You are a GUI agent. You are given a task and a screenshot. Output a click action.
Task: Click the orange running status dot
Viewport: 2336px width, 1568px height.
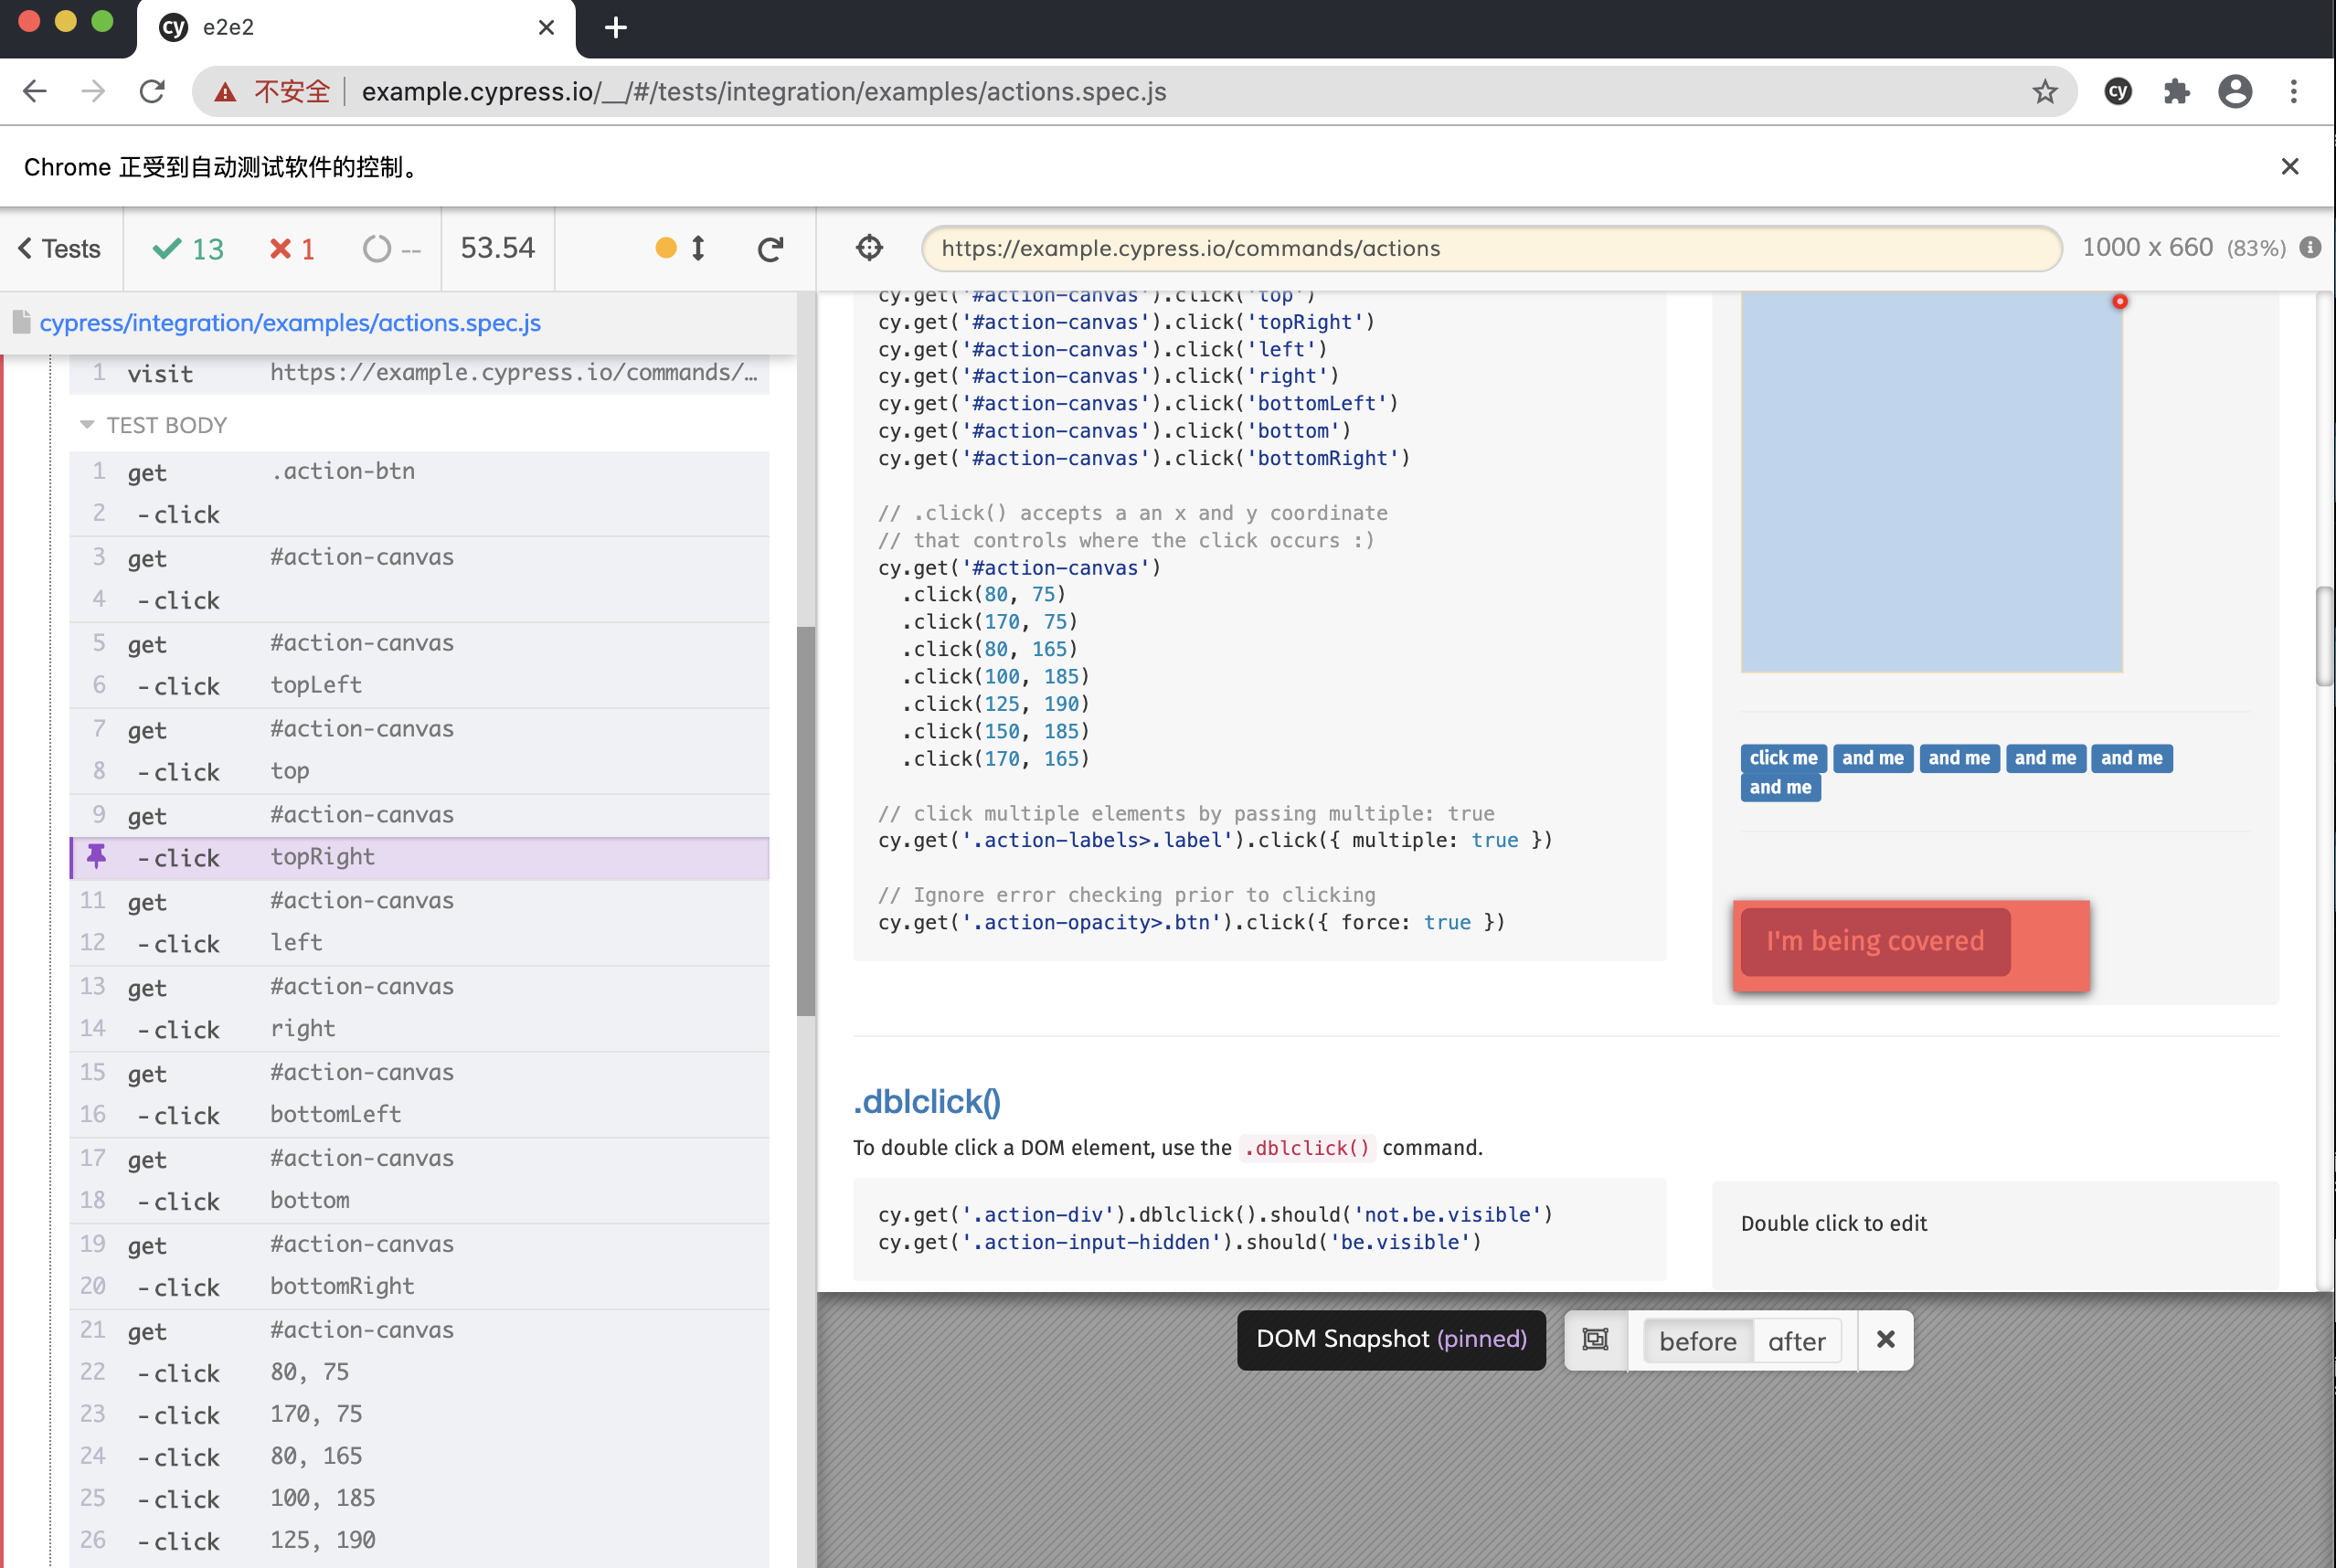tap(666, 248)
